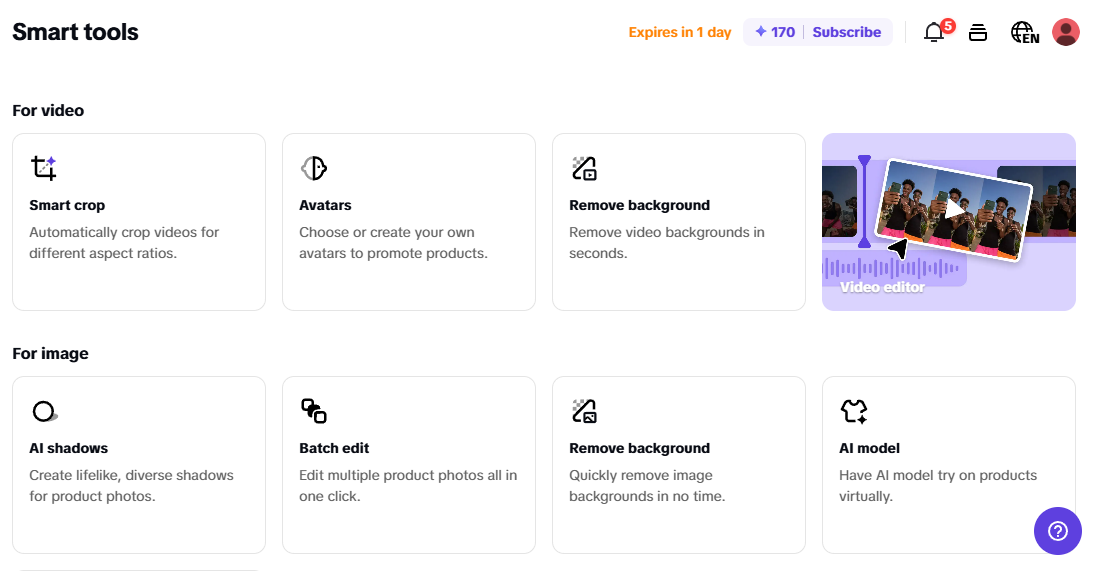Click the help question mark button
1096x571 pixels.
point(1057,530)
